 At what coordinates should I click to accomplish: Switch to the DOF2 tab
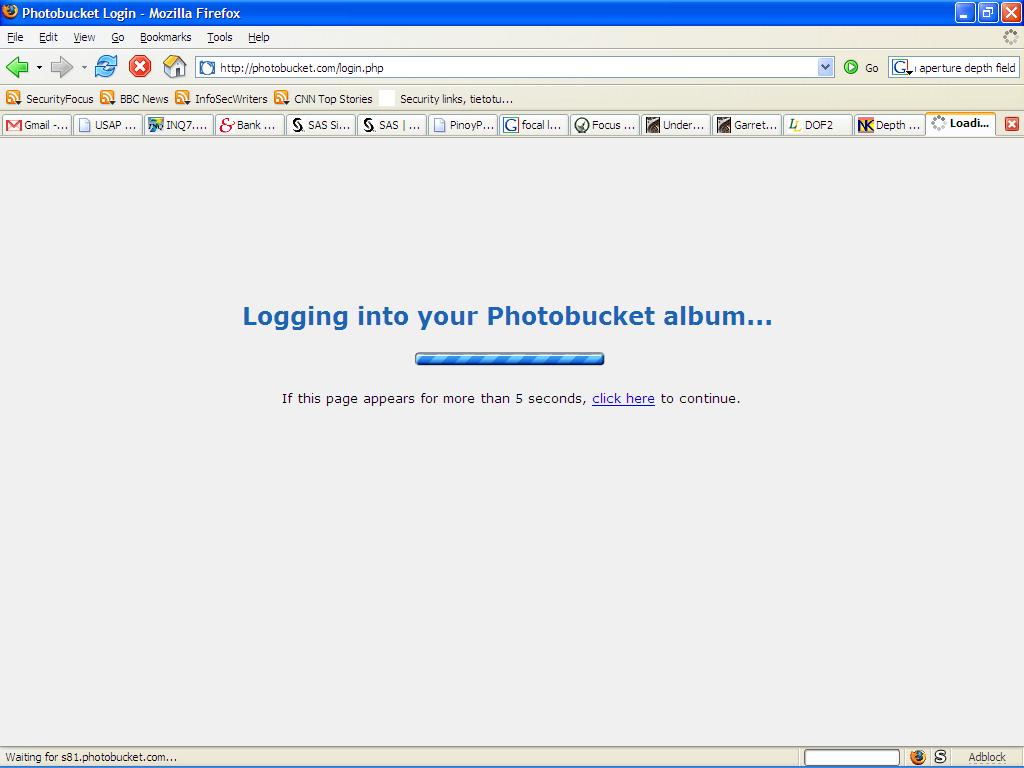818,125
